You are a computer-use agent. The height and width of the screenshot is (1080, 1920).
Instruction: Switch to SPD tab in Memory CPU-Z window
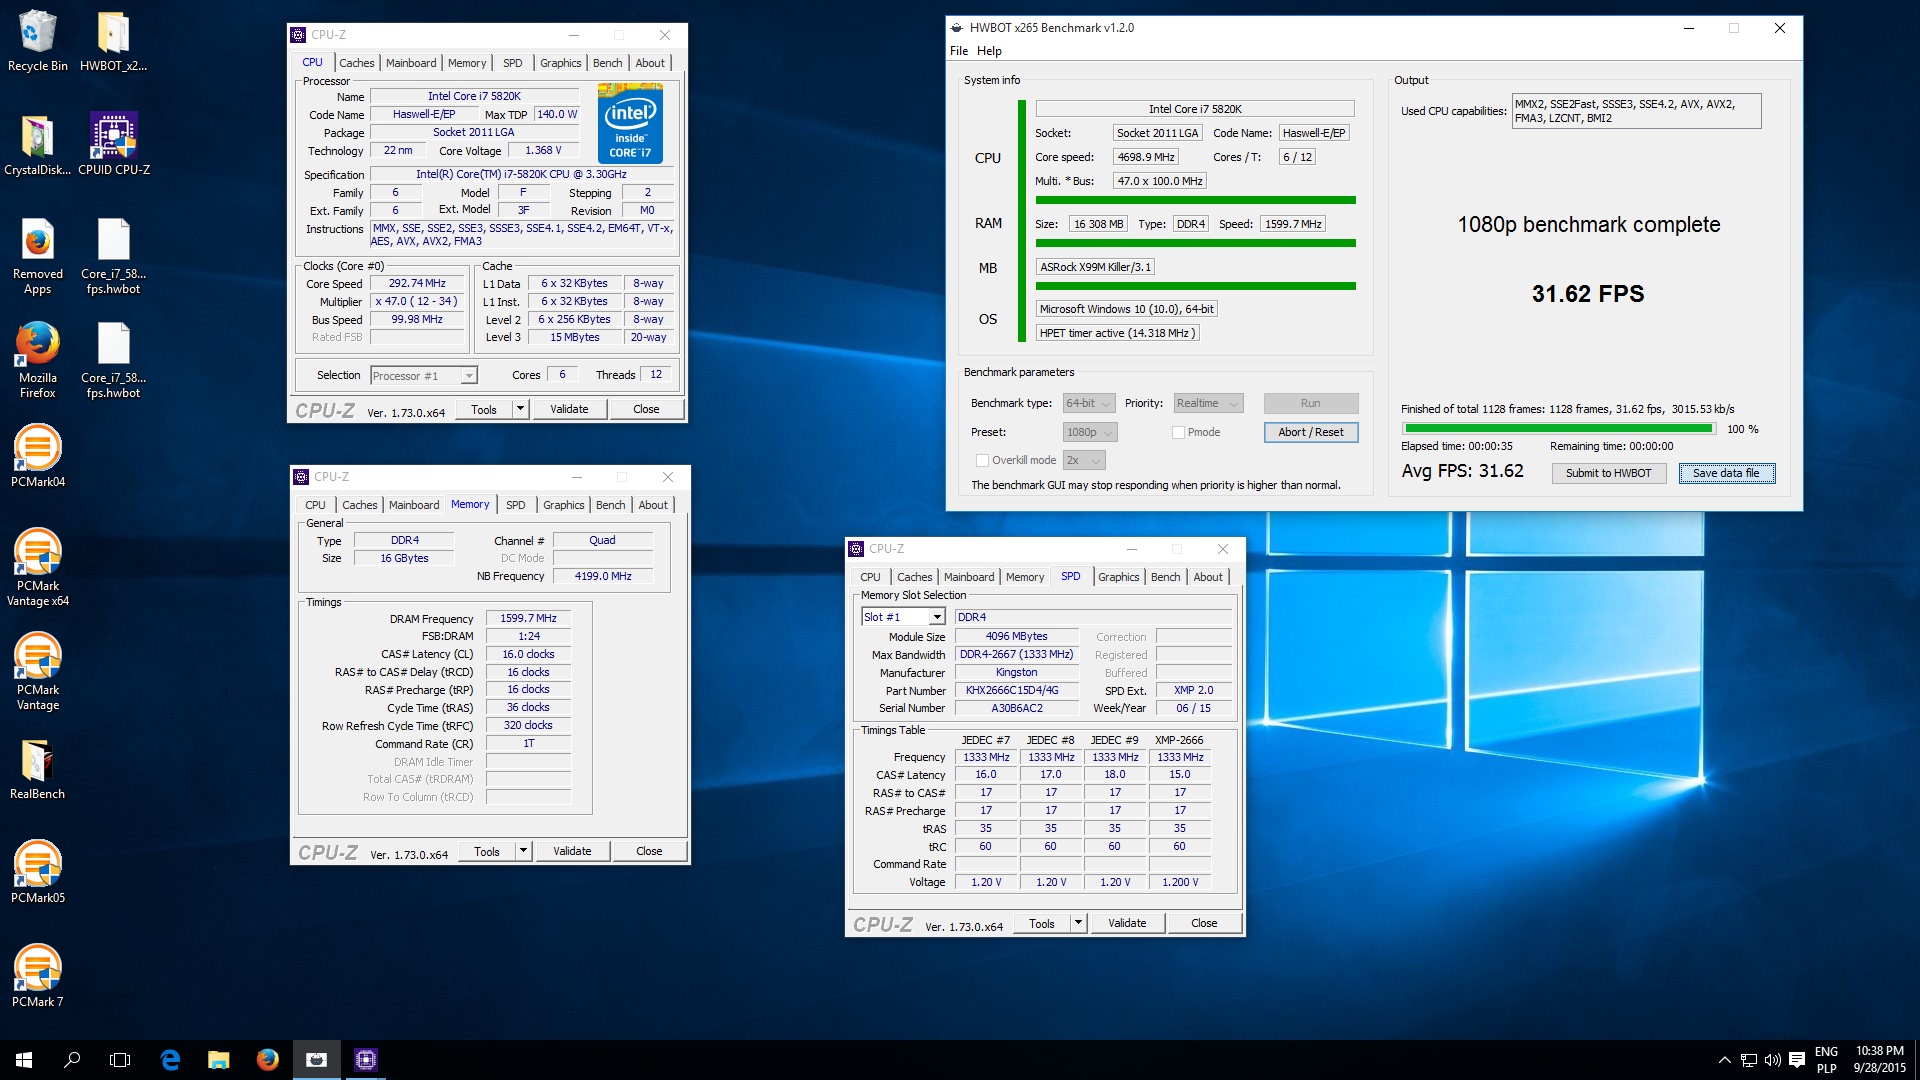[515, 505]
